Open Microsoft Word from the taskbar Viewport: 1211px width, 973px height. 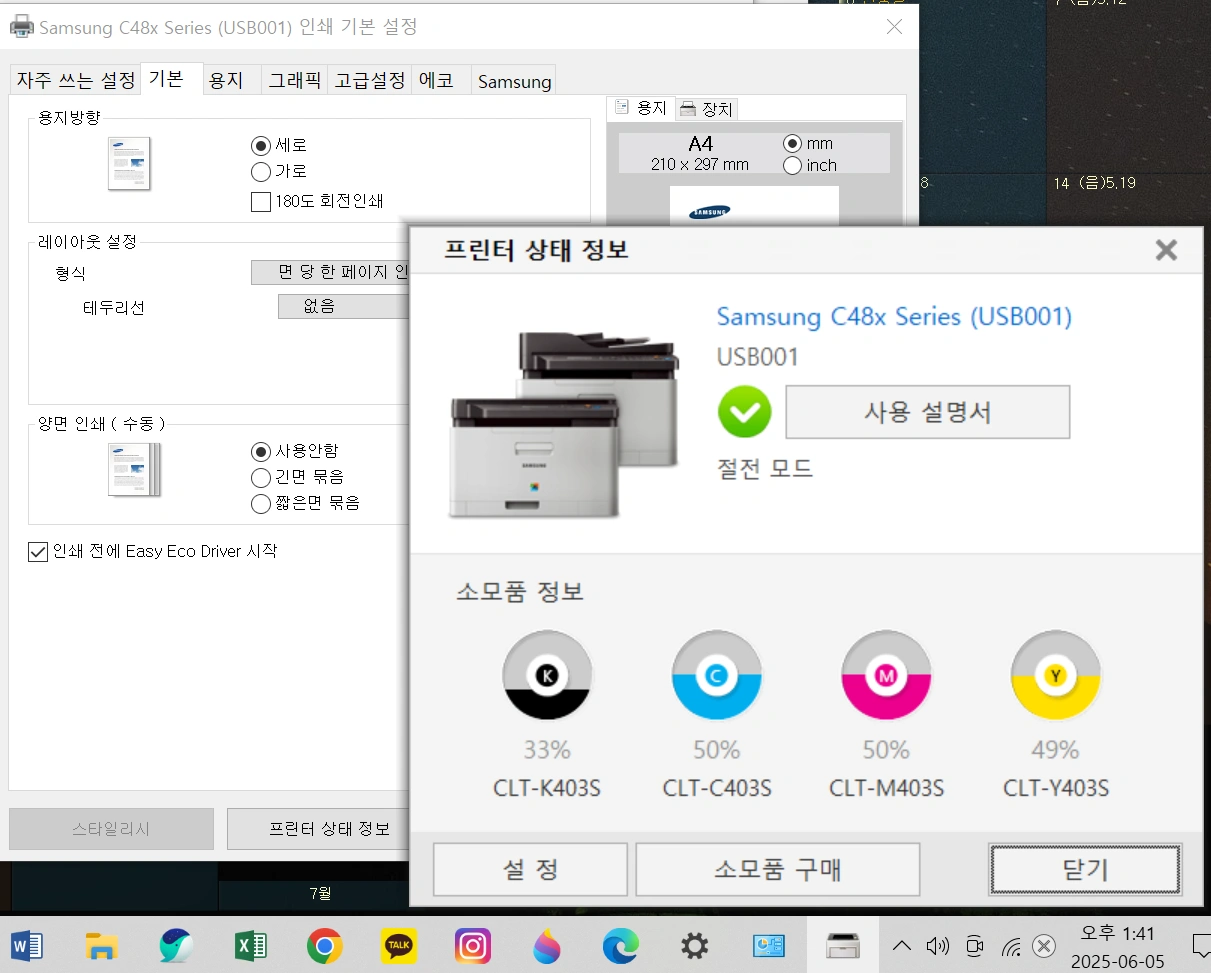[26, 945]
